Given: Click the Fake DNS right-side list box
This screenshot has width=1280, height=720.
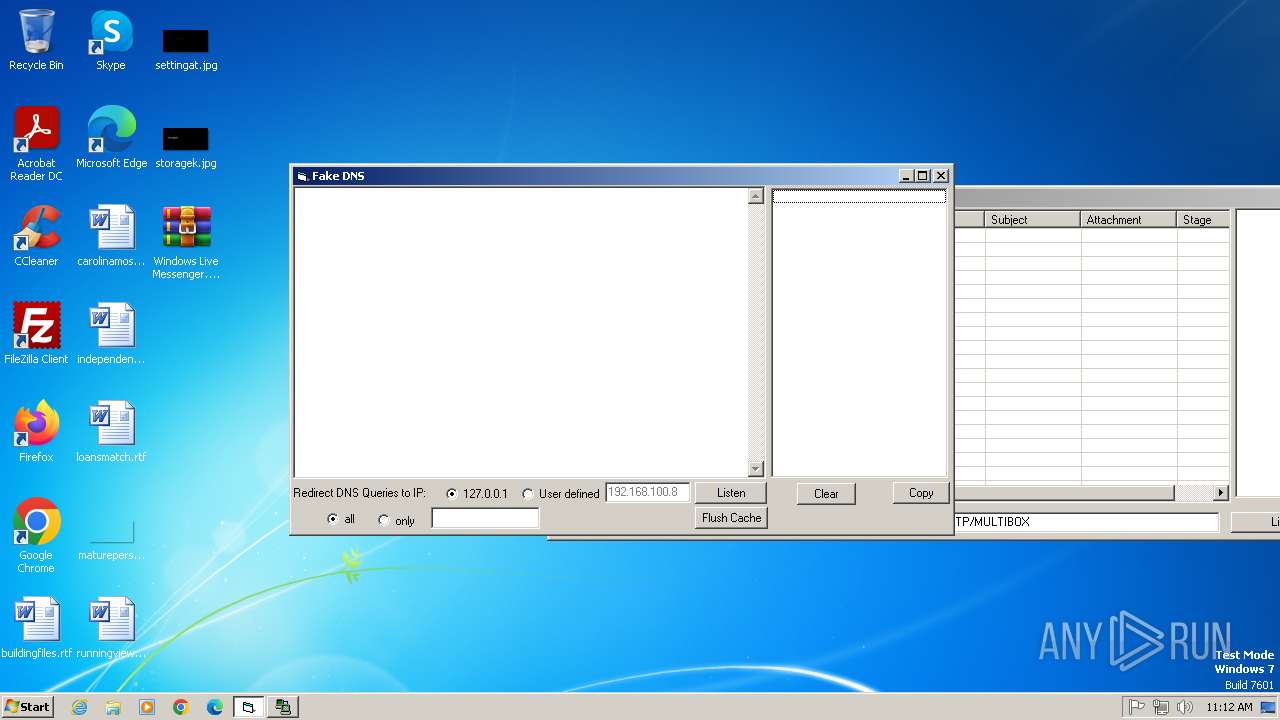Looking at the screenshot, I should pyautogui.click(x=859, y=332).
